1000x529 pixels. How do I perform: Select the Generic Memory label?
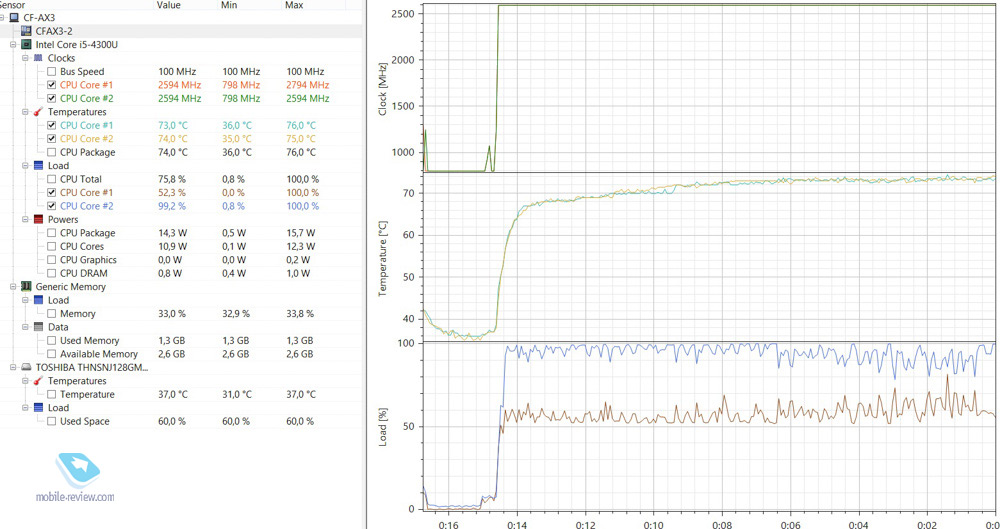click(70, 287)
